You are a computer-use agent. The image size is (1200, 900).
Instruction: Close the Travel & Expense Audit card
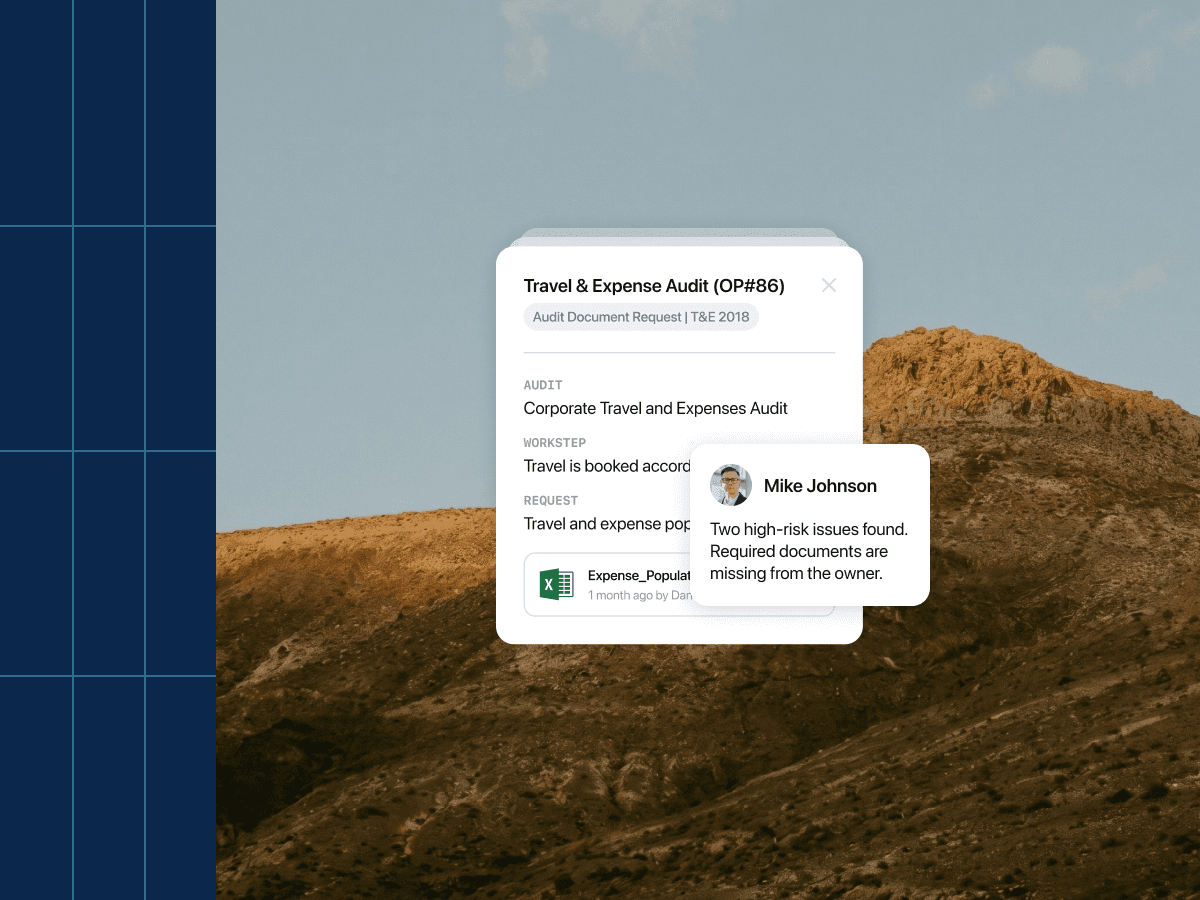coord(829,285)
